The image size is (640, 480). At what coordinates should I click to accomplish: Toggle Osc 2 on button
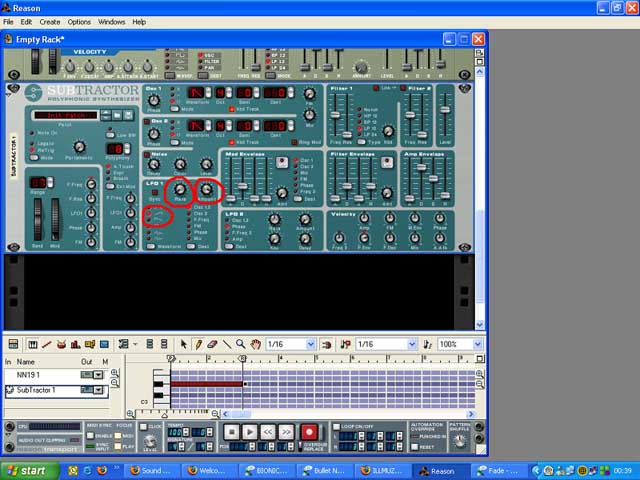pos(147,122)
